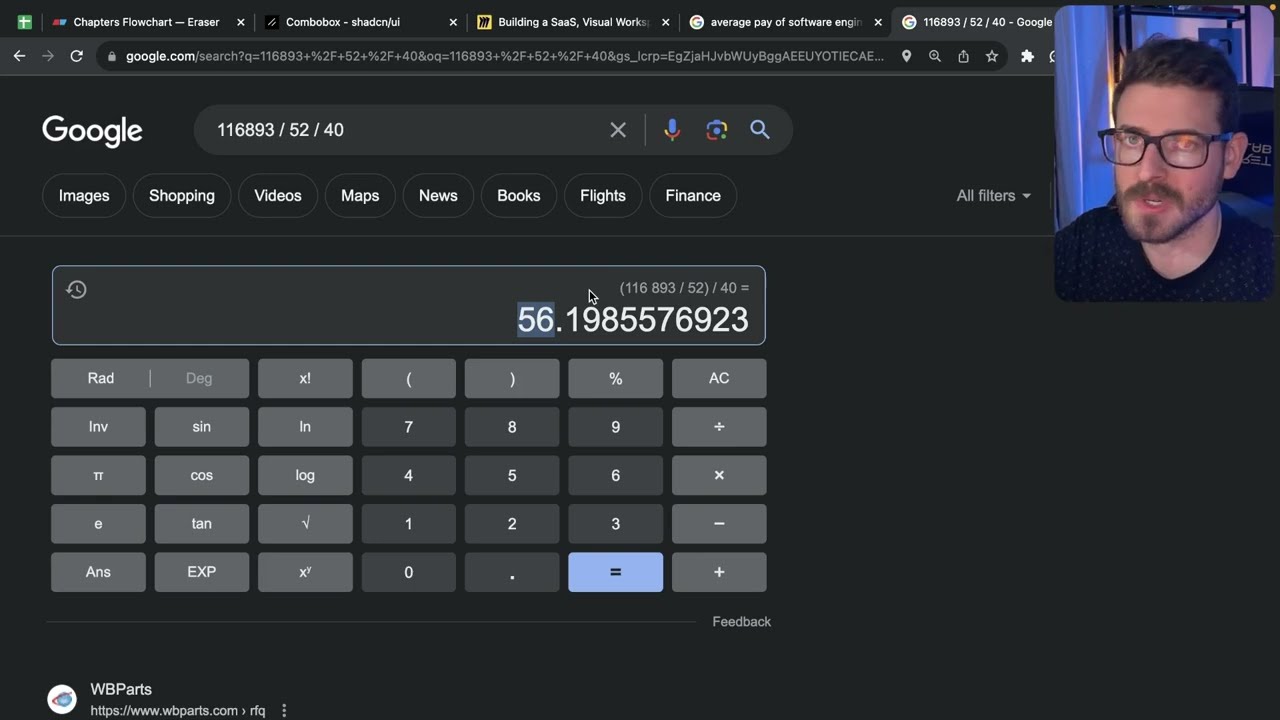Bookmark page with star icon
This screenshot has width=1280, height=720.
[992, 56]
